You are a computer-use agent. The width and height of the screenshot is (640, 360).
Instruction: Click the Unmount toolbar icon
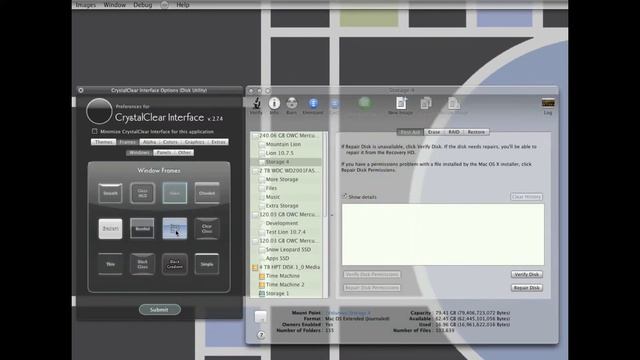pos(313,103)
